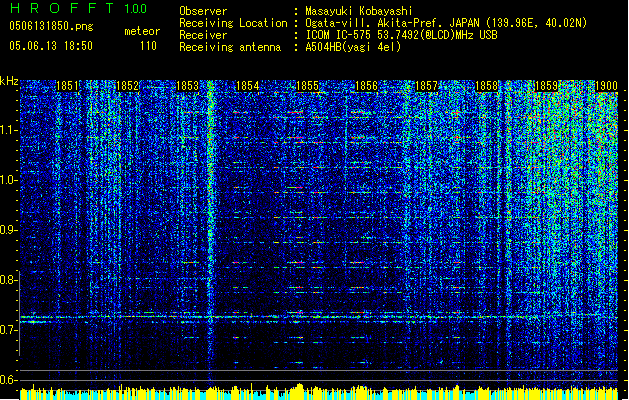This screenshot has width=629, height=400.
Task: Click the 1856 time marker
Action: (x=366, y=86)
